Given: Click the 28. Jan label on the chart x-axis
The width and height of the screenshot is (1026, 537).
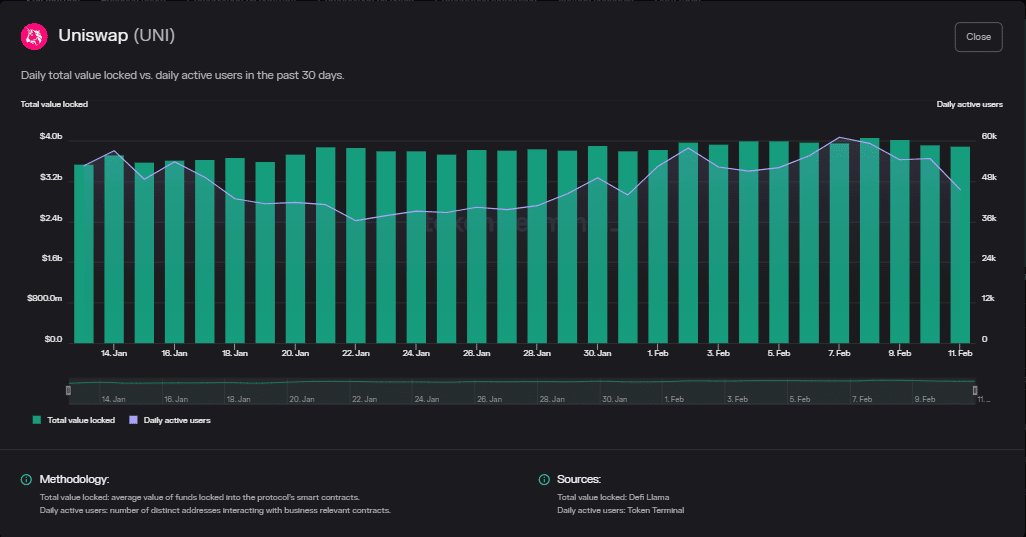Looking at the screenshot, I should pyautogui.click(x=537, y=353).
